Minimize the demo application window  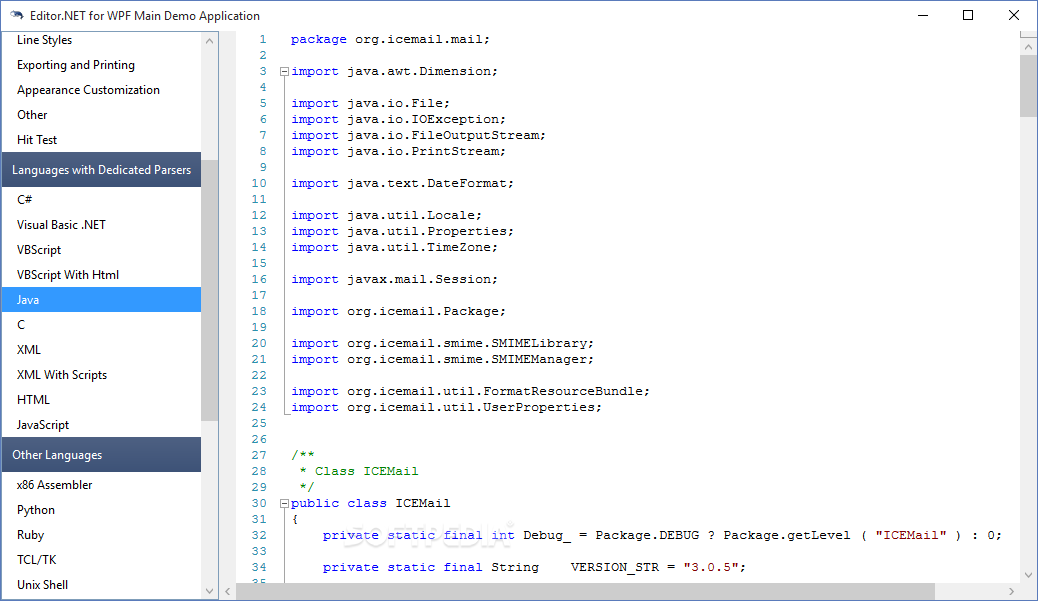pos(923,15)
